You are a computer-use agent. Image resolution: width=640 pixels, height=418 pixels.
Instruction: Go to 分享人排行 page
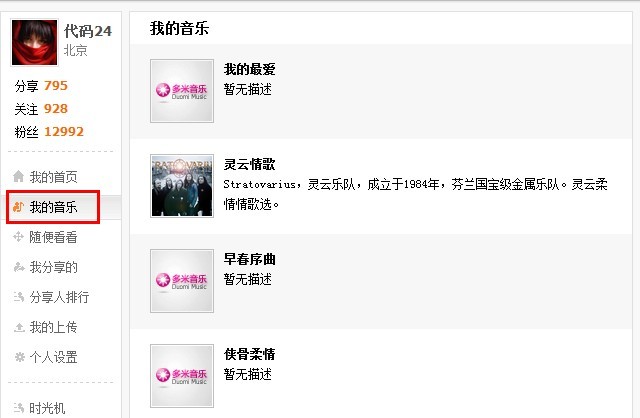tap(59, 297)
